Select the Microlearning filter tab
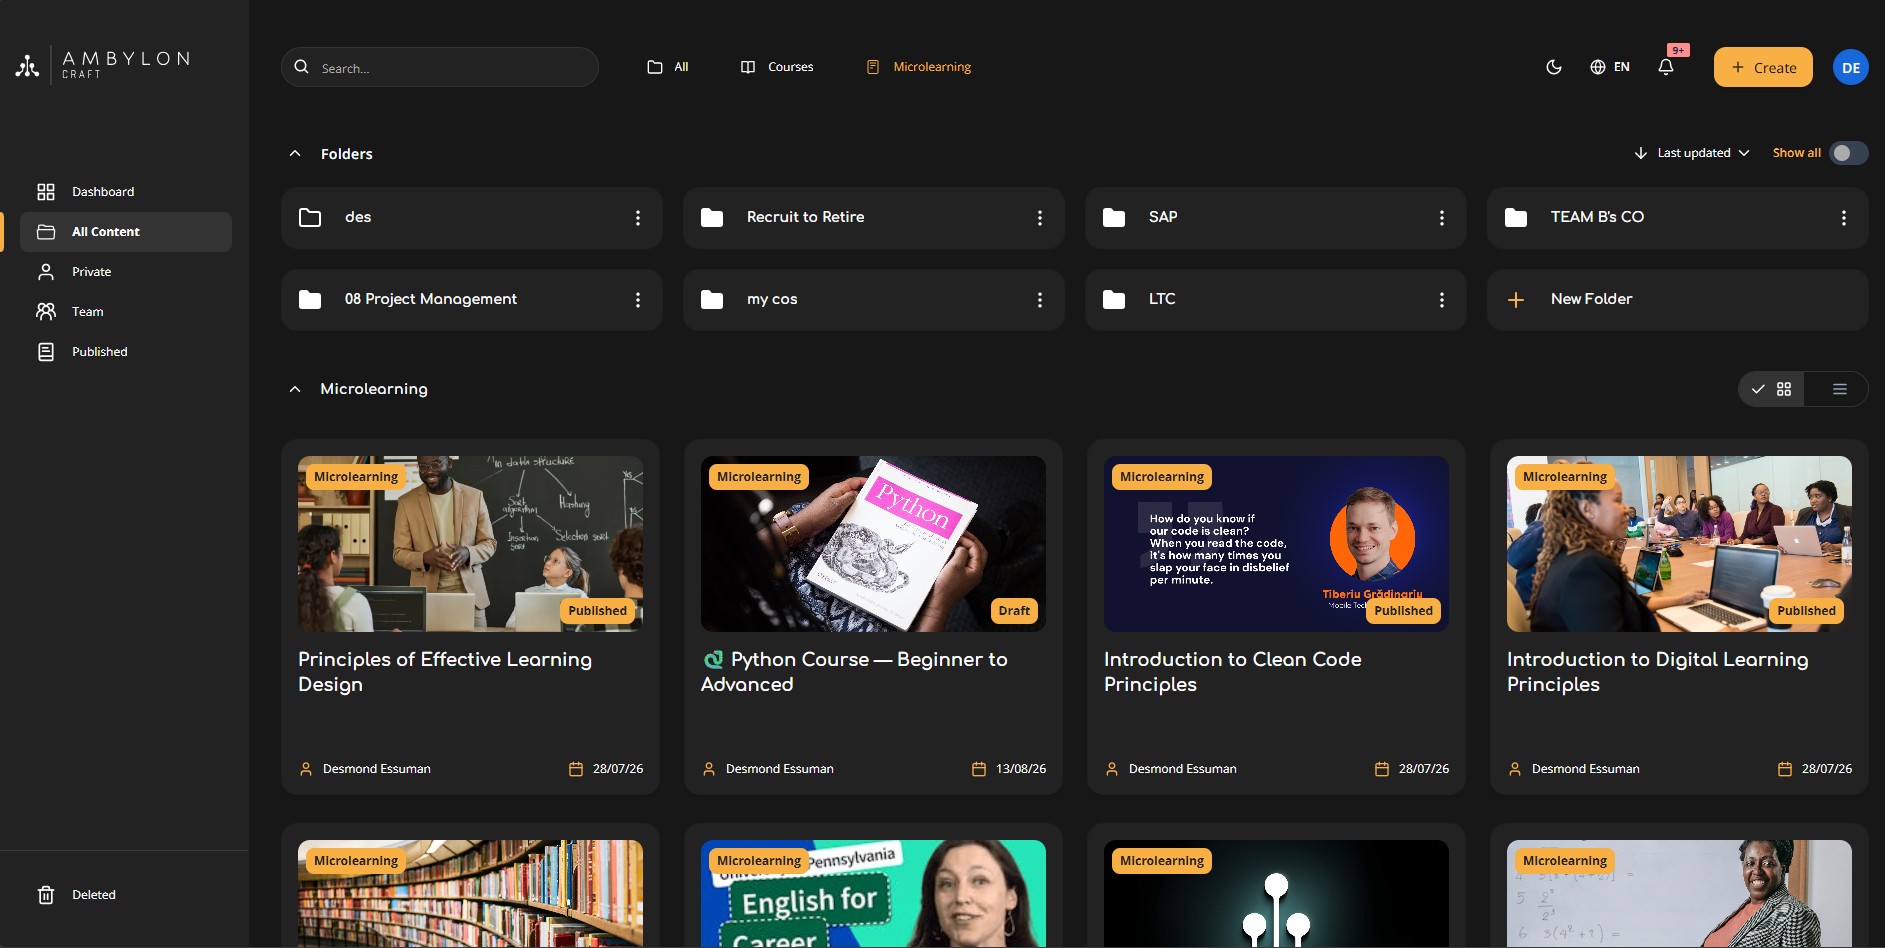 (919, 67)
